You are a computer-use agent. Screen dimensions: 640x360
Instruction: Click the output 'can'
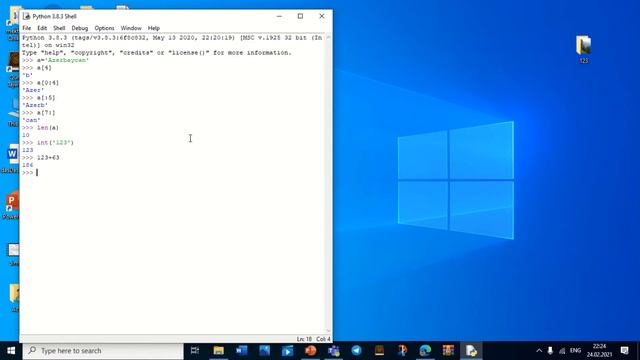[x=31, y=120]
